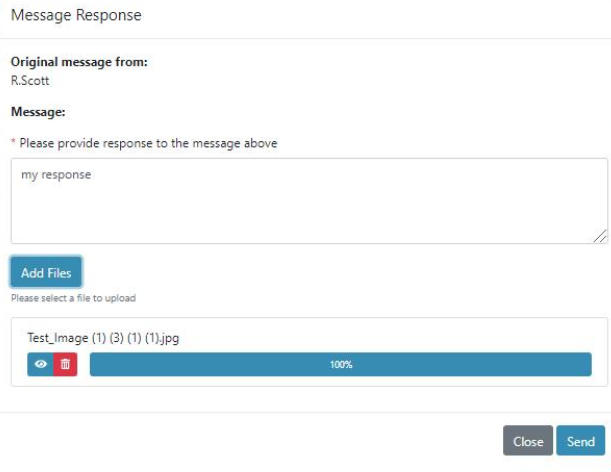Close the Message Response dialog
Viewport: 611px width, 472px height.
pyautogui.click(x=528, y=441)
